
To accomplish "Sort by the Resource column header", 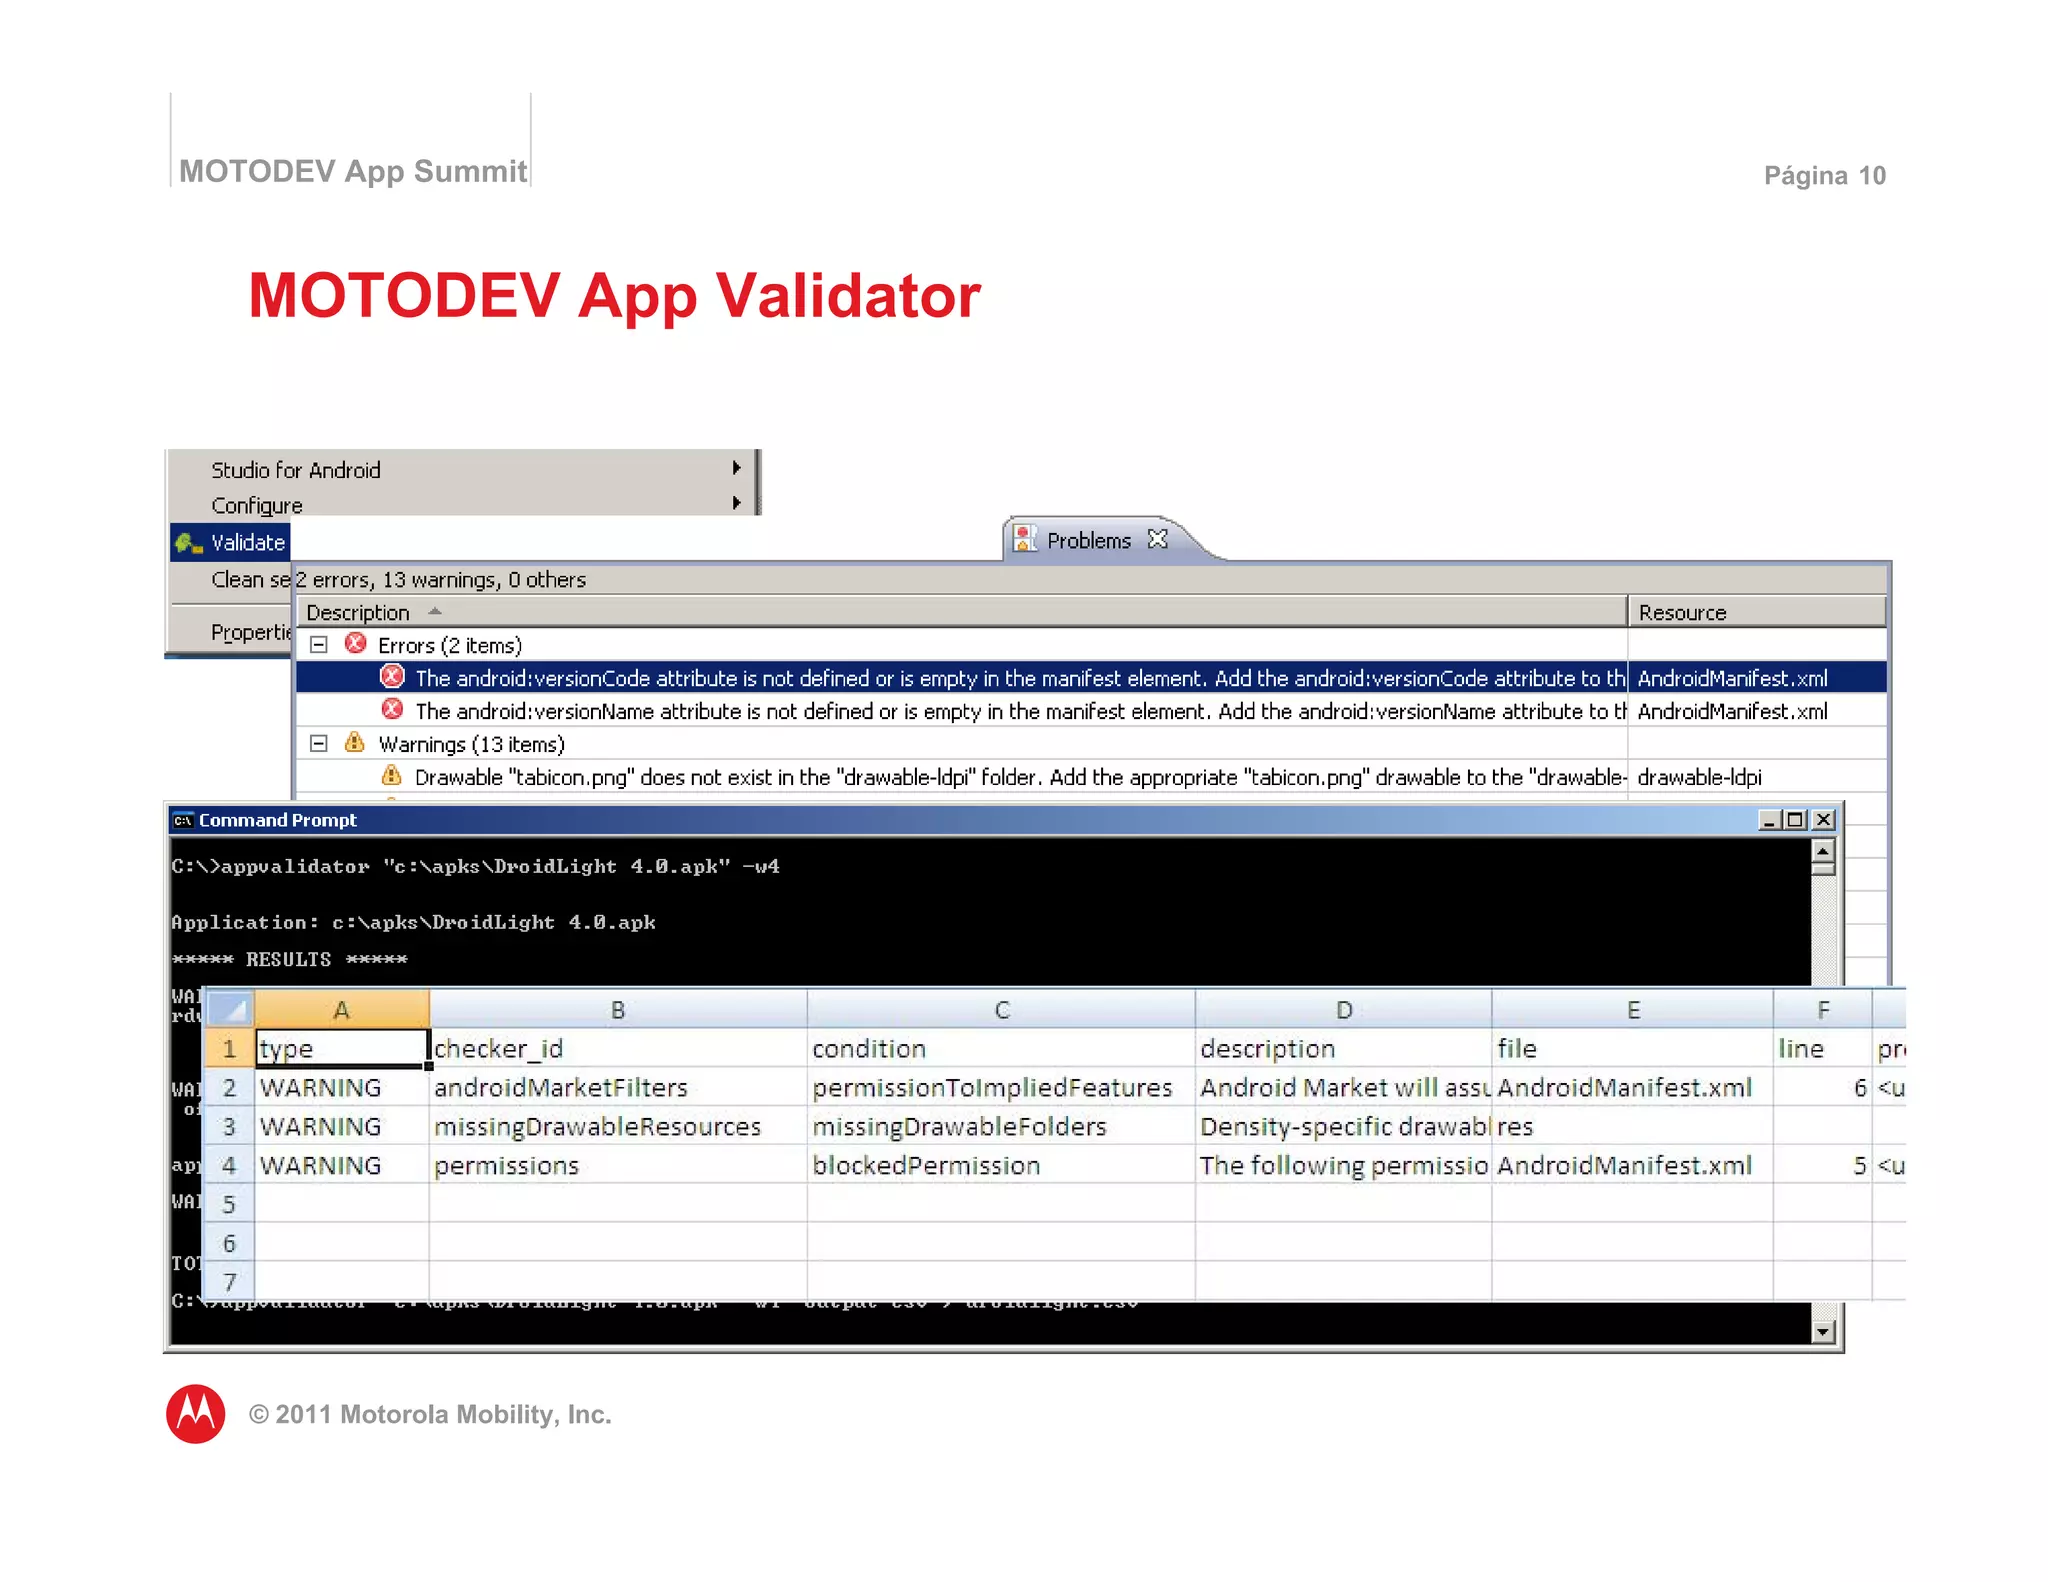I will [1757, 612].
